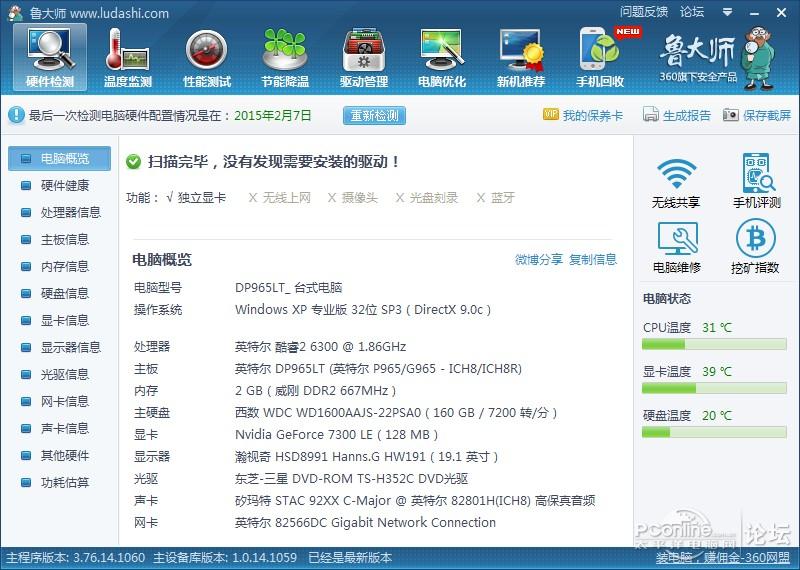Click the 微博分享 link
The width and height of the screenshot is (800, 570).
click(x=538, y=260)
